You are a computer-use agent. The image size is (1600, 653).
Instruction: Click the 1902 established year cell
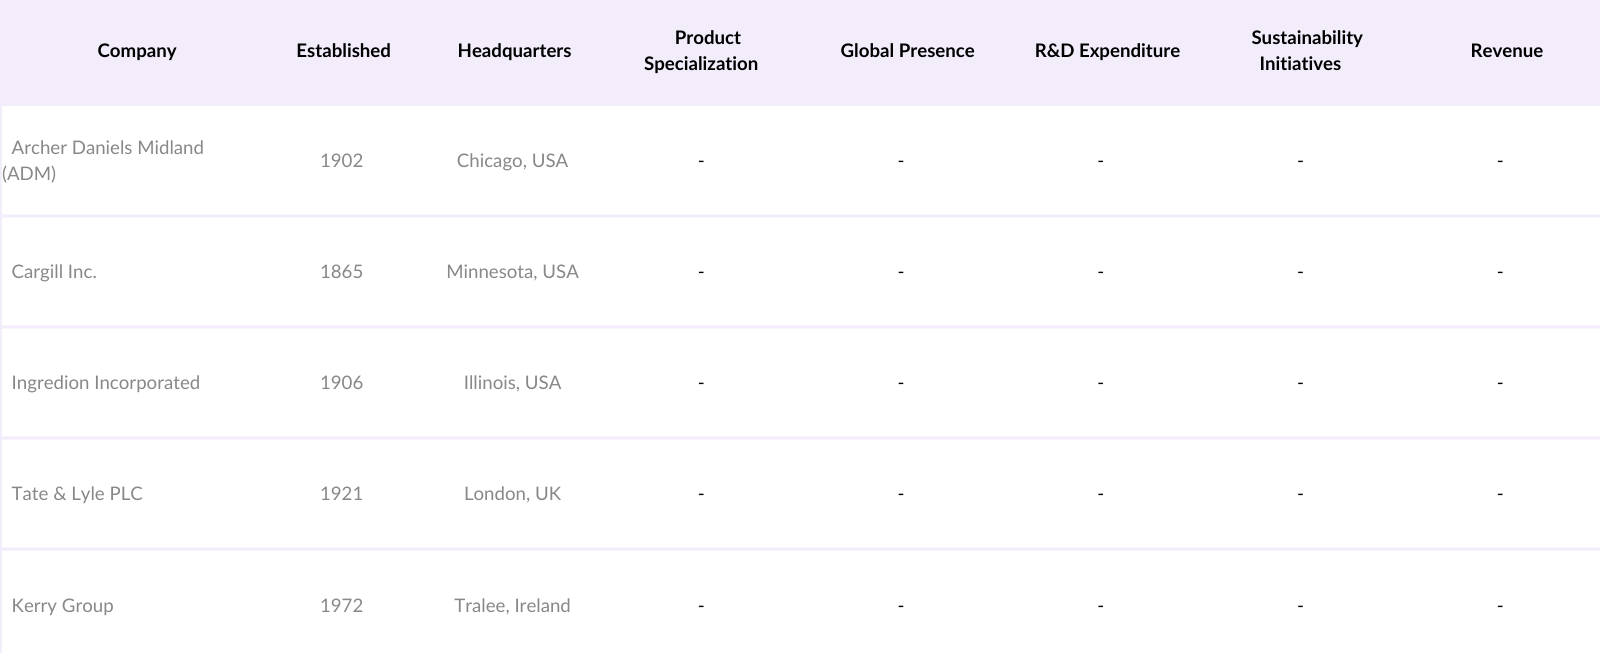(341, 161)
